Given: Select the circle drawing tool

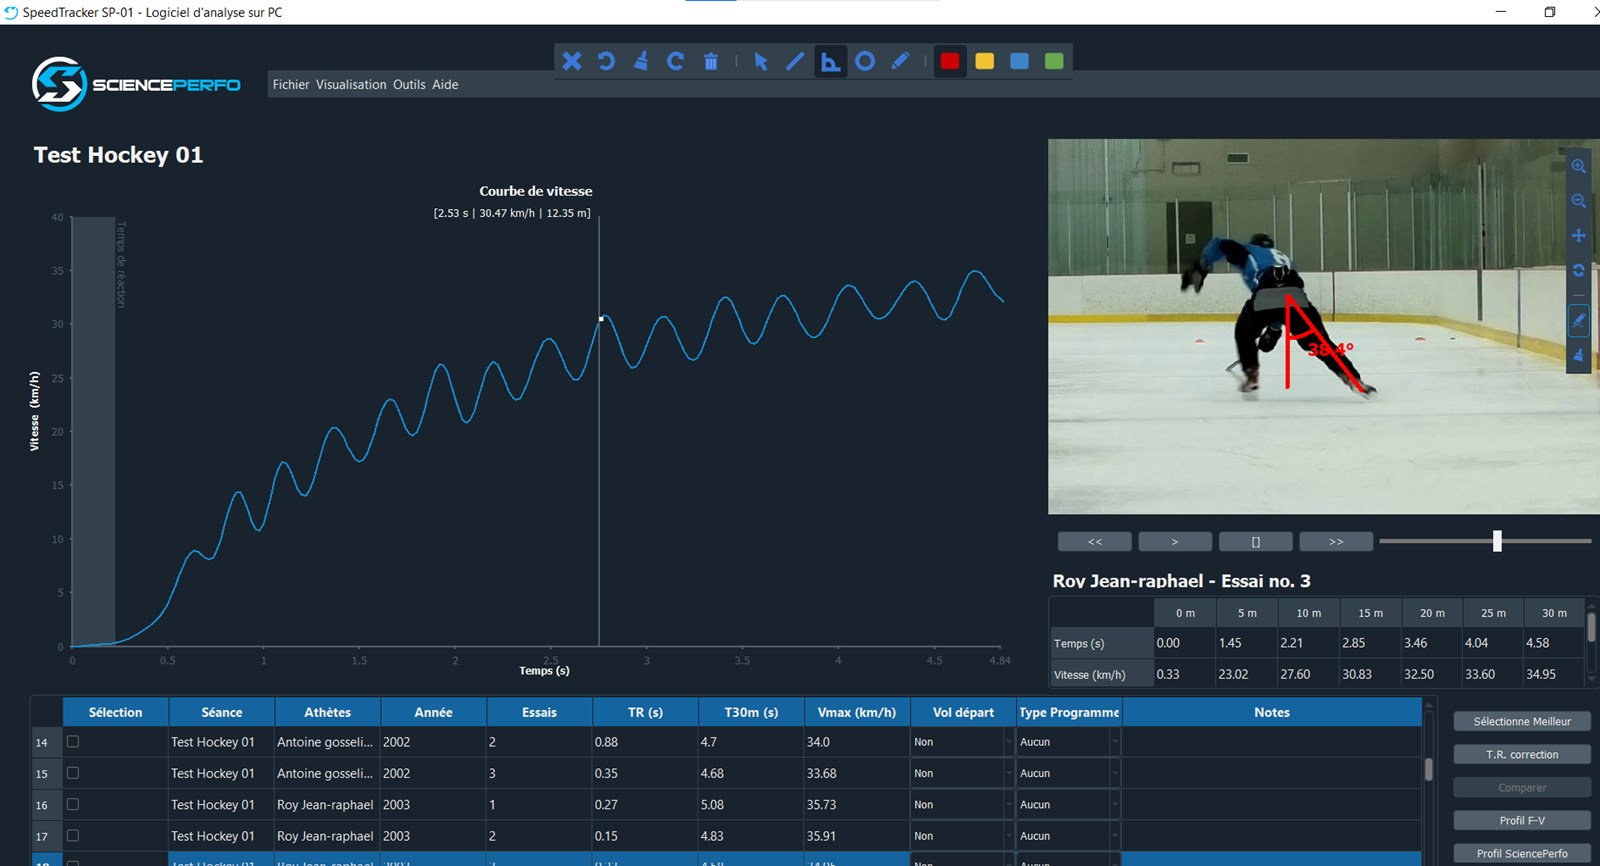Looking at the screenshot, I should pos(865,62).
